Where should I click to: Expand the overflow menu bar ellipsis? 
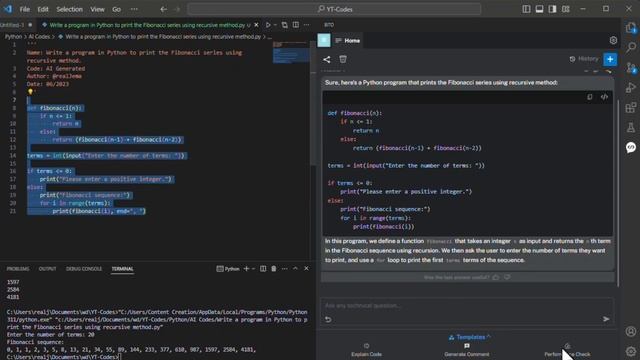(x=134, y=9)
